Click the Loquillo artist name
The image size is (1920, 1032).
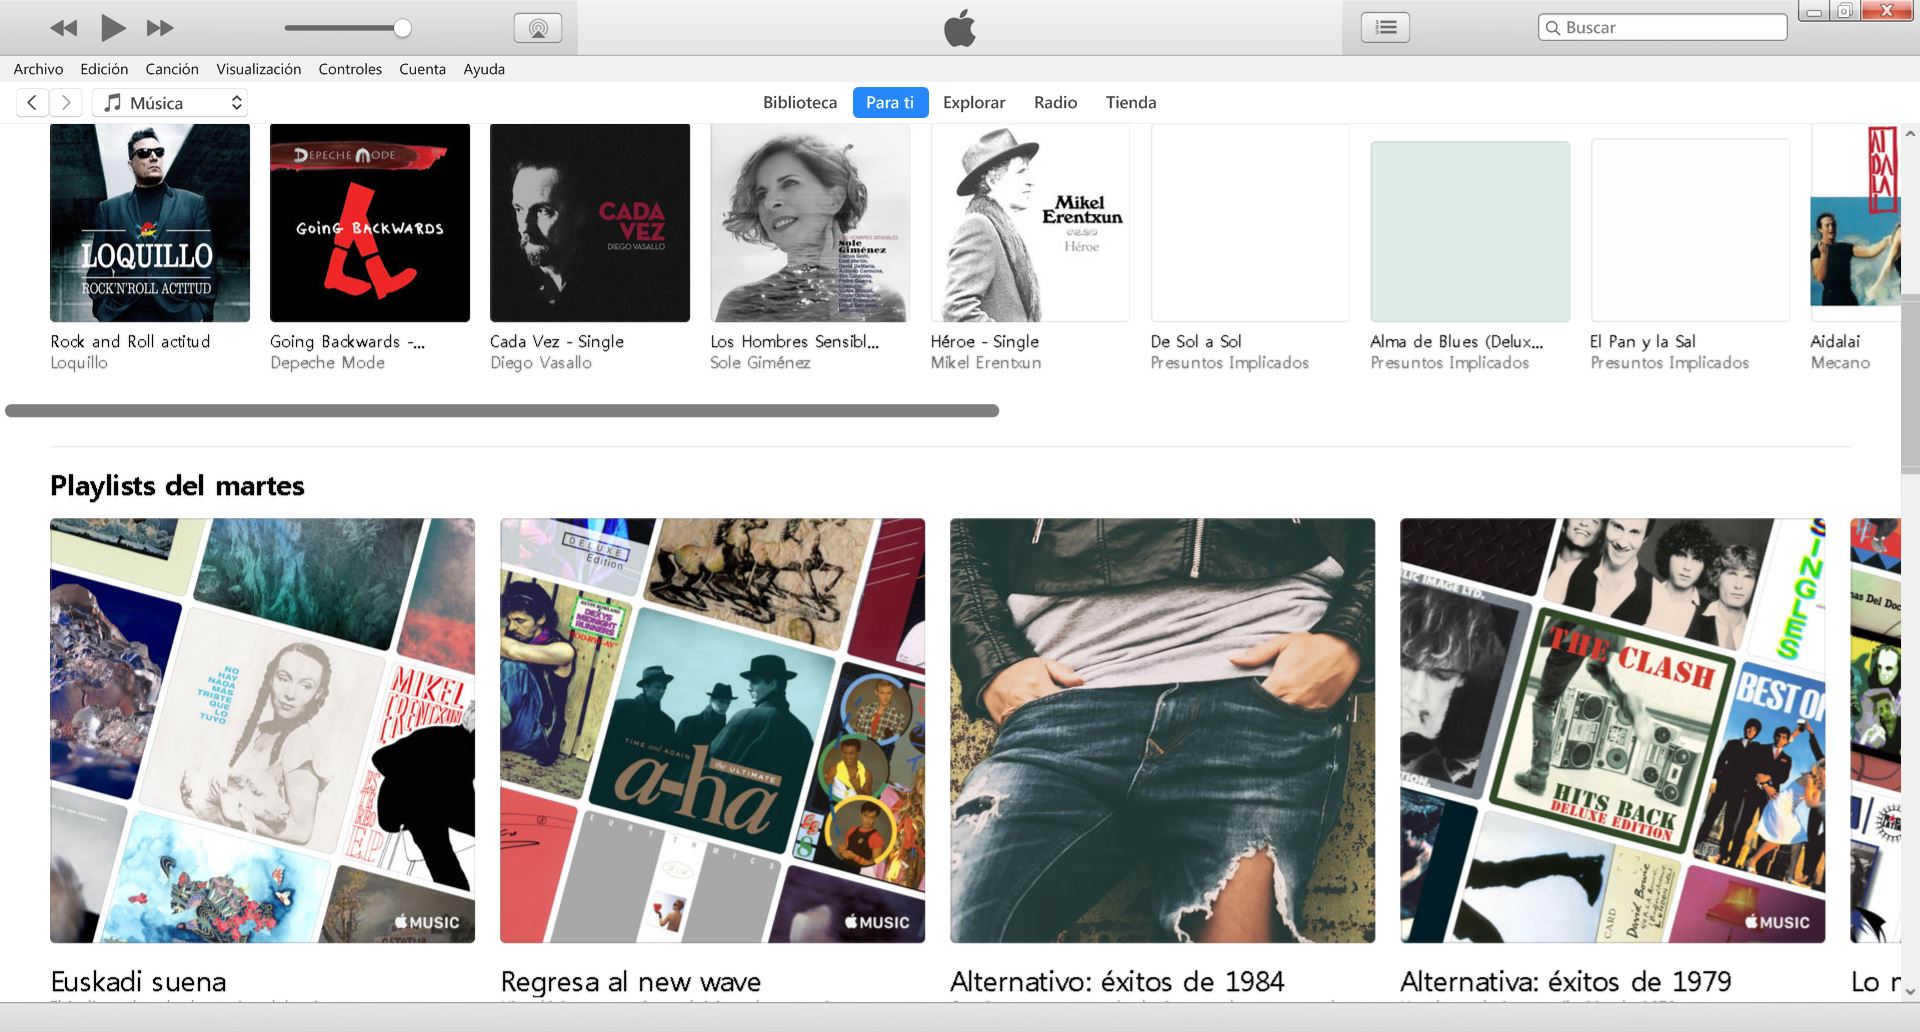coord(79,362)
